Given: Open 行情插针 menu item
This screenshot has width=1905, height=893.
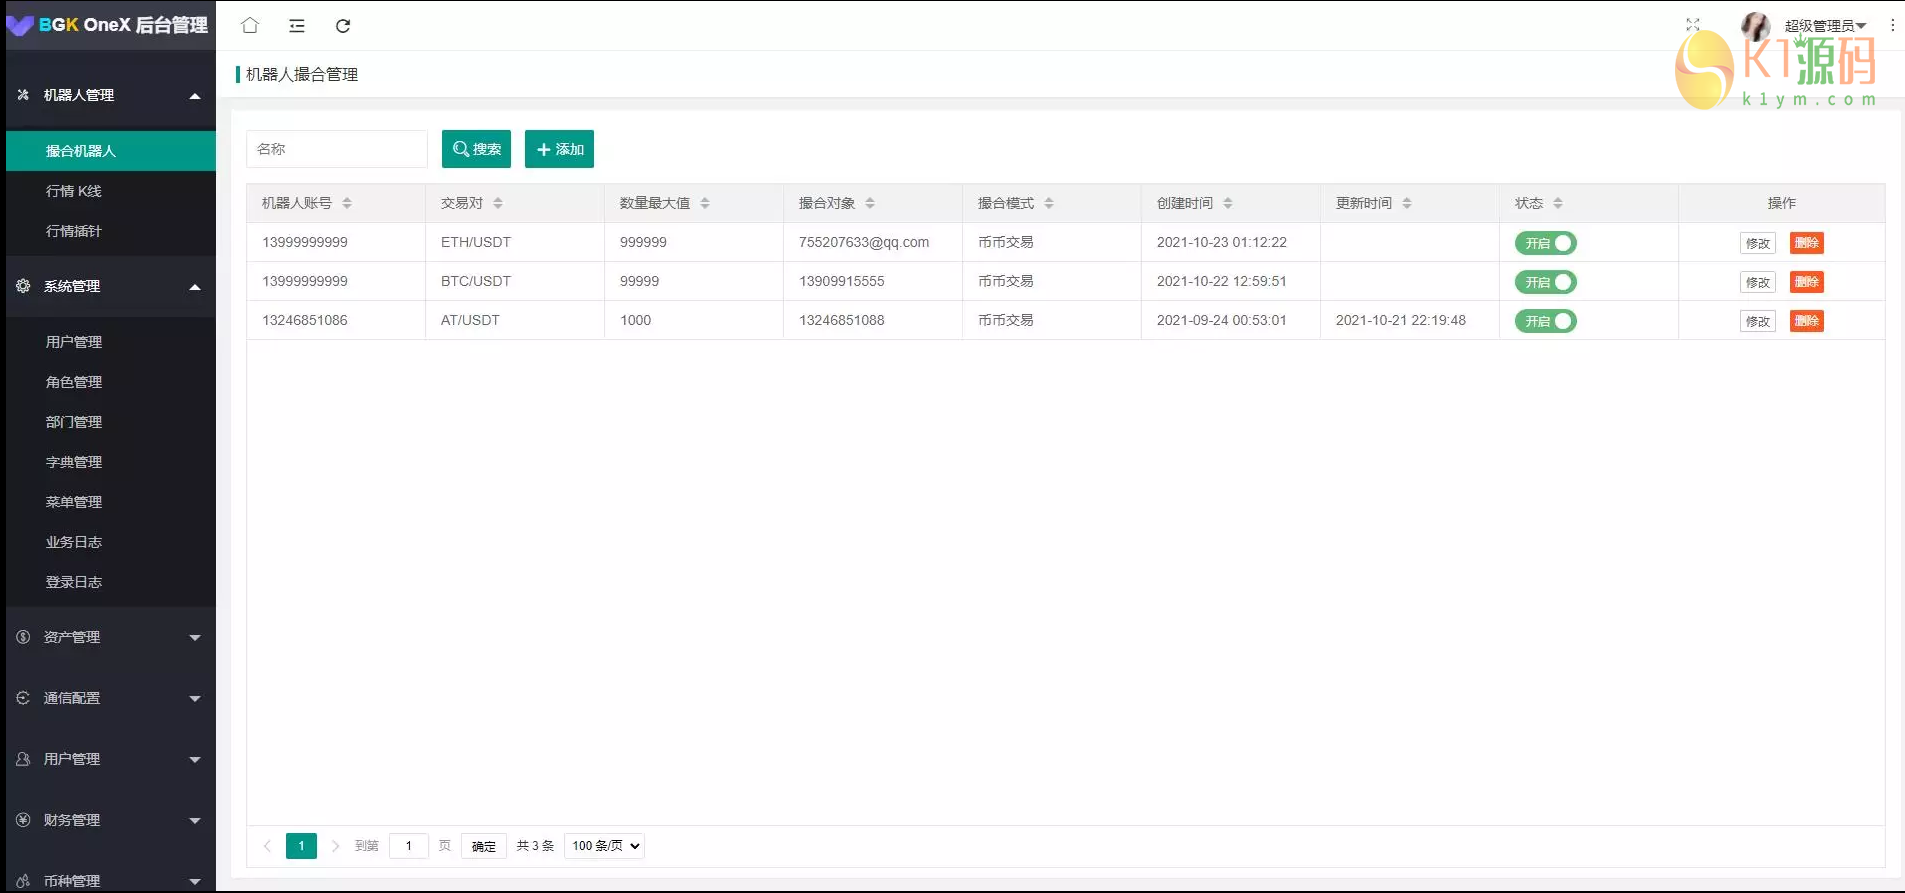Looking at the screenshot, I should pos(111,231).
